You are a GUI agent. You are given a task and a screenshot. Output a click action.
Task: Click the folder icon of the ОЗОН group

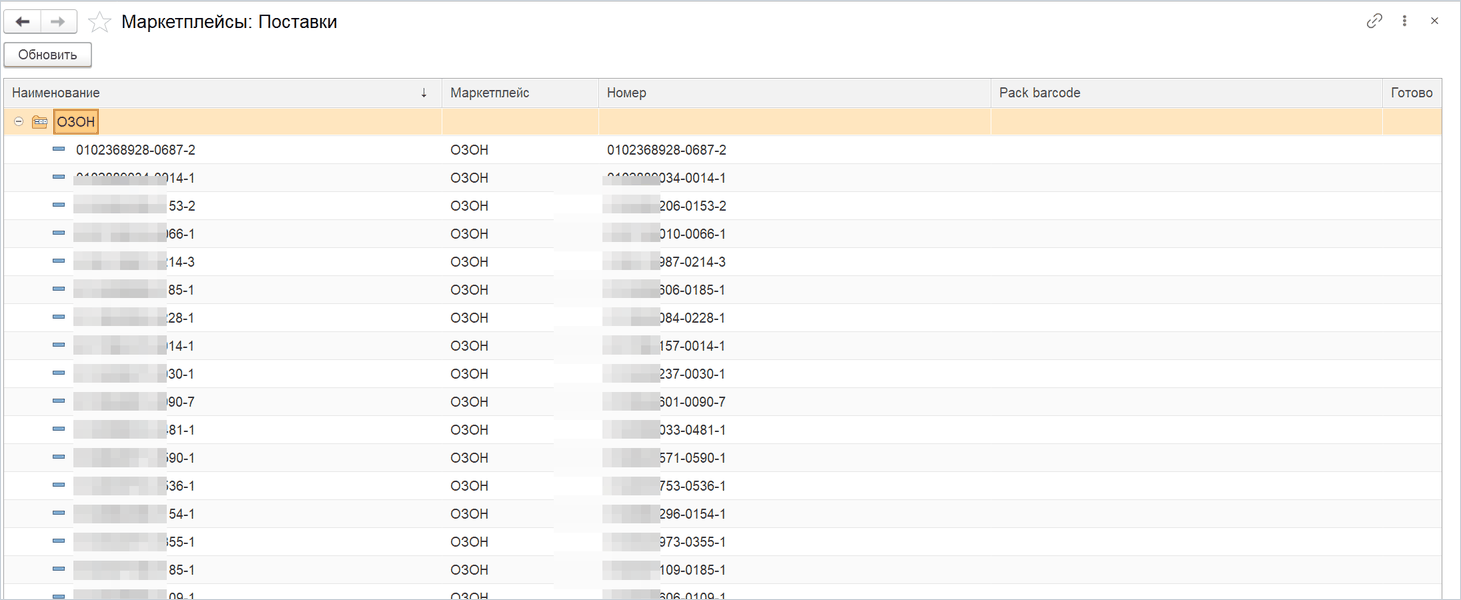(39, 122)
